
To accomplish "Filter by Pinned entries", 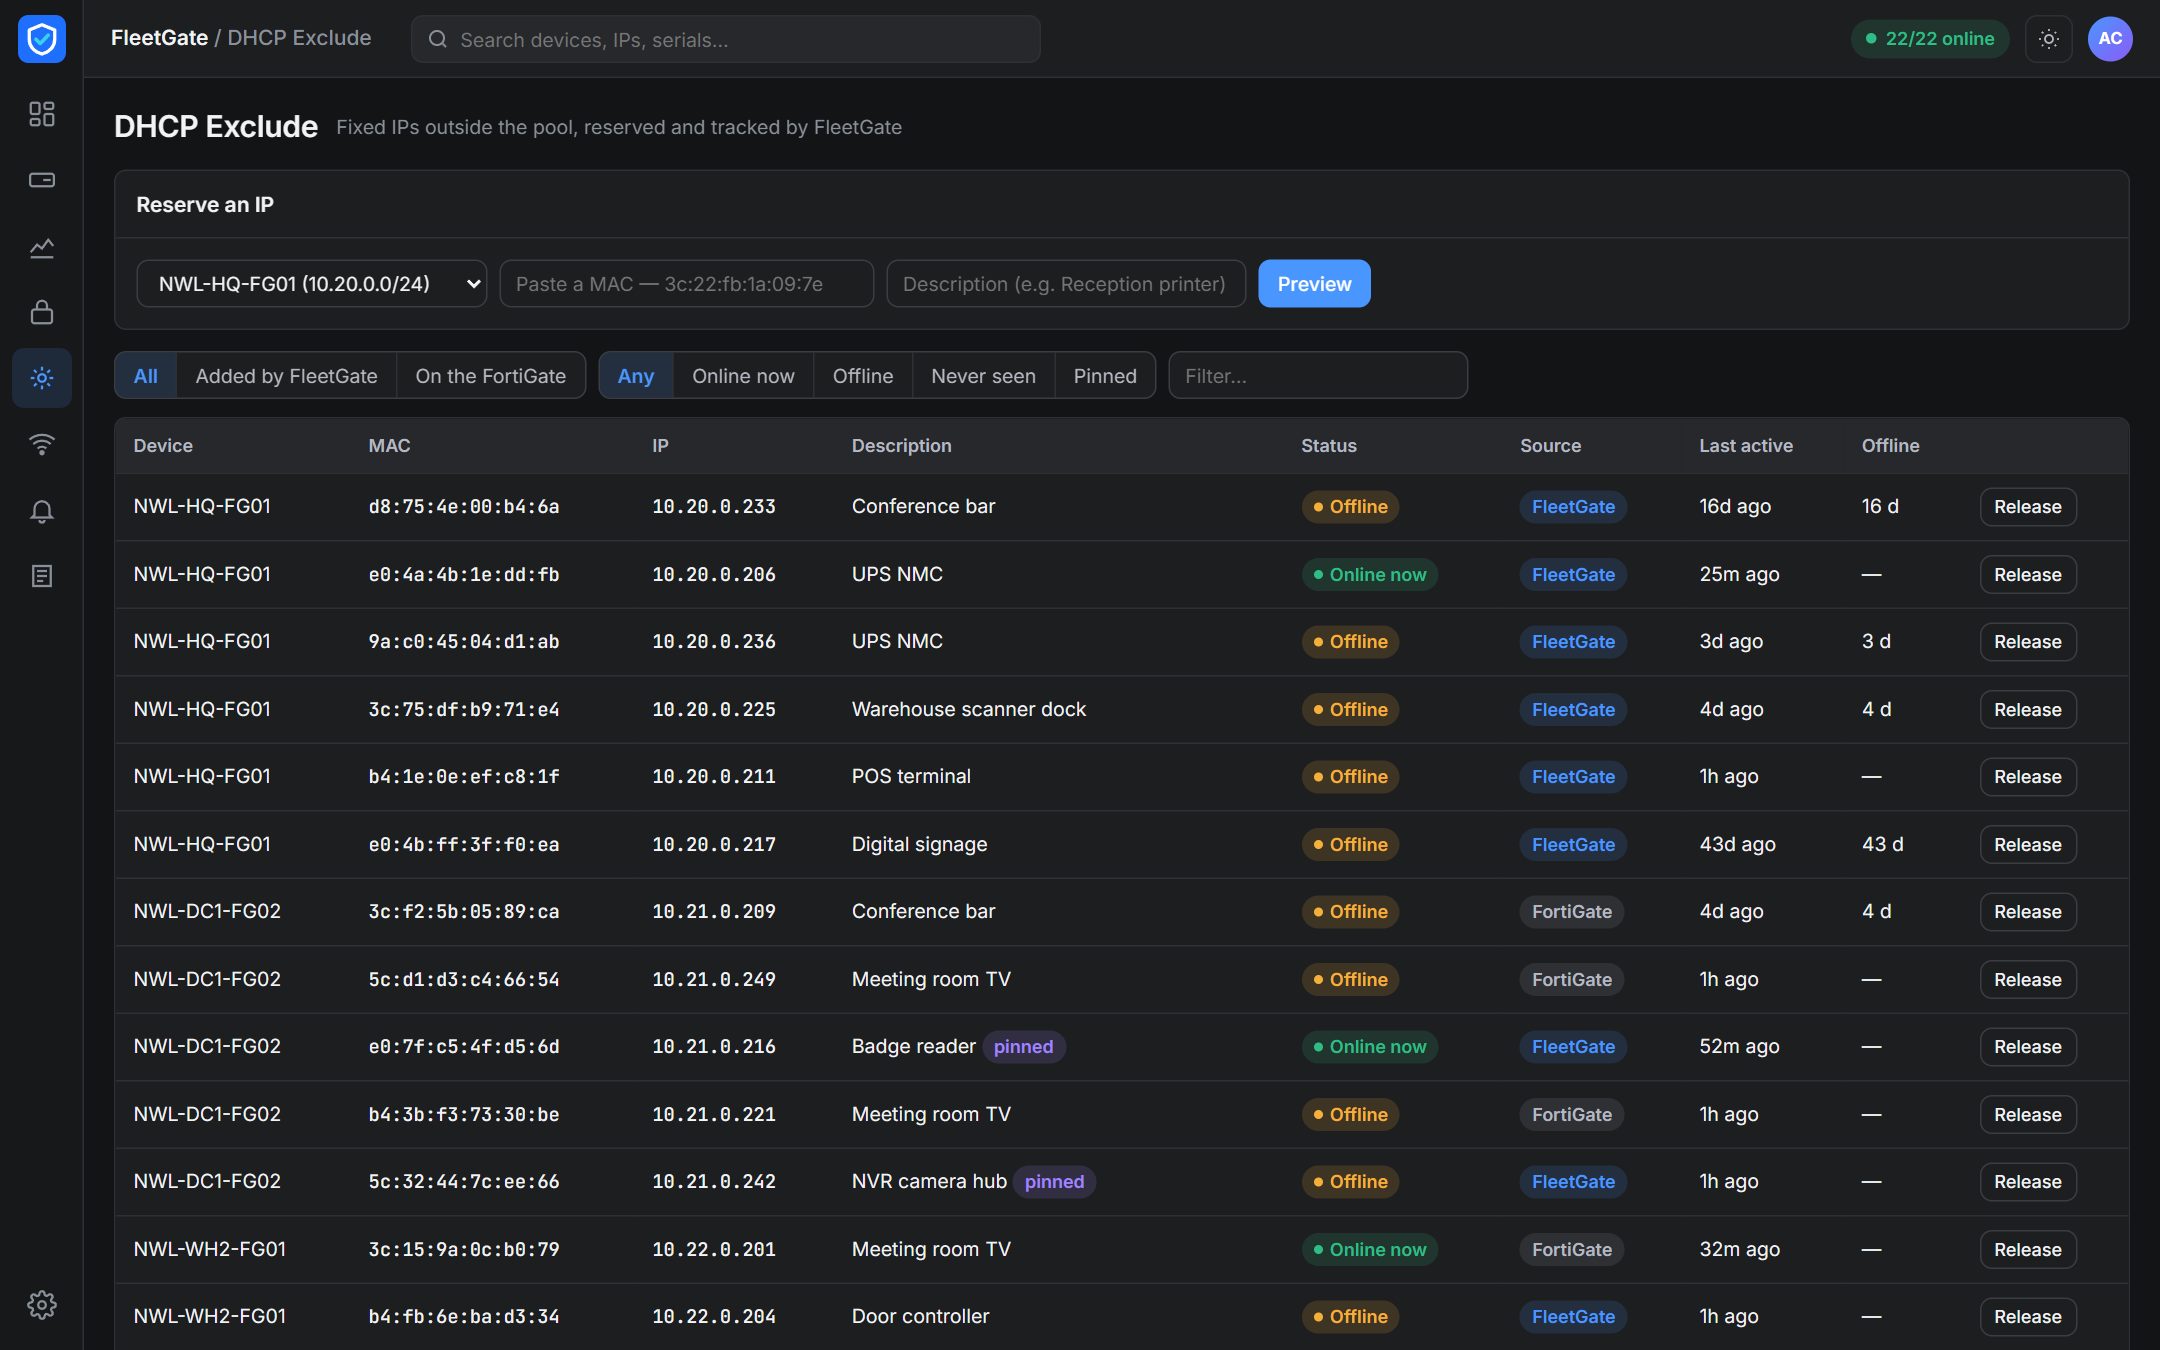I will click(1105, 376).
